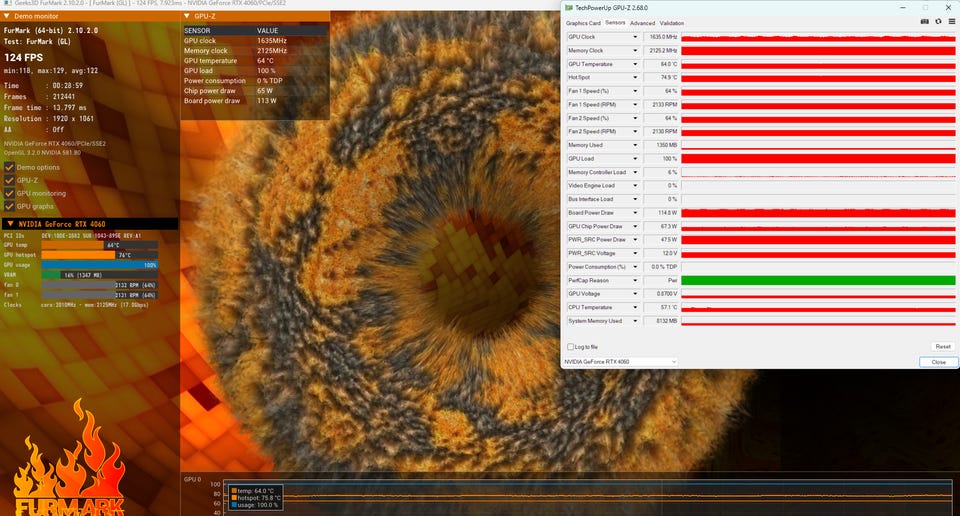Click the Resolution 1920 x 1061 line
960x516 pixels.
(49, 118)
